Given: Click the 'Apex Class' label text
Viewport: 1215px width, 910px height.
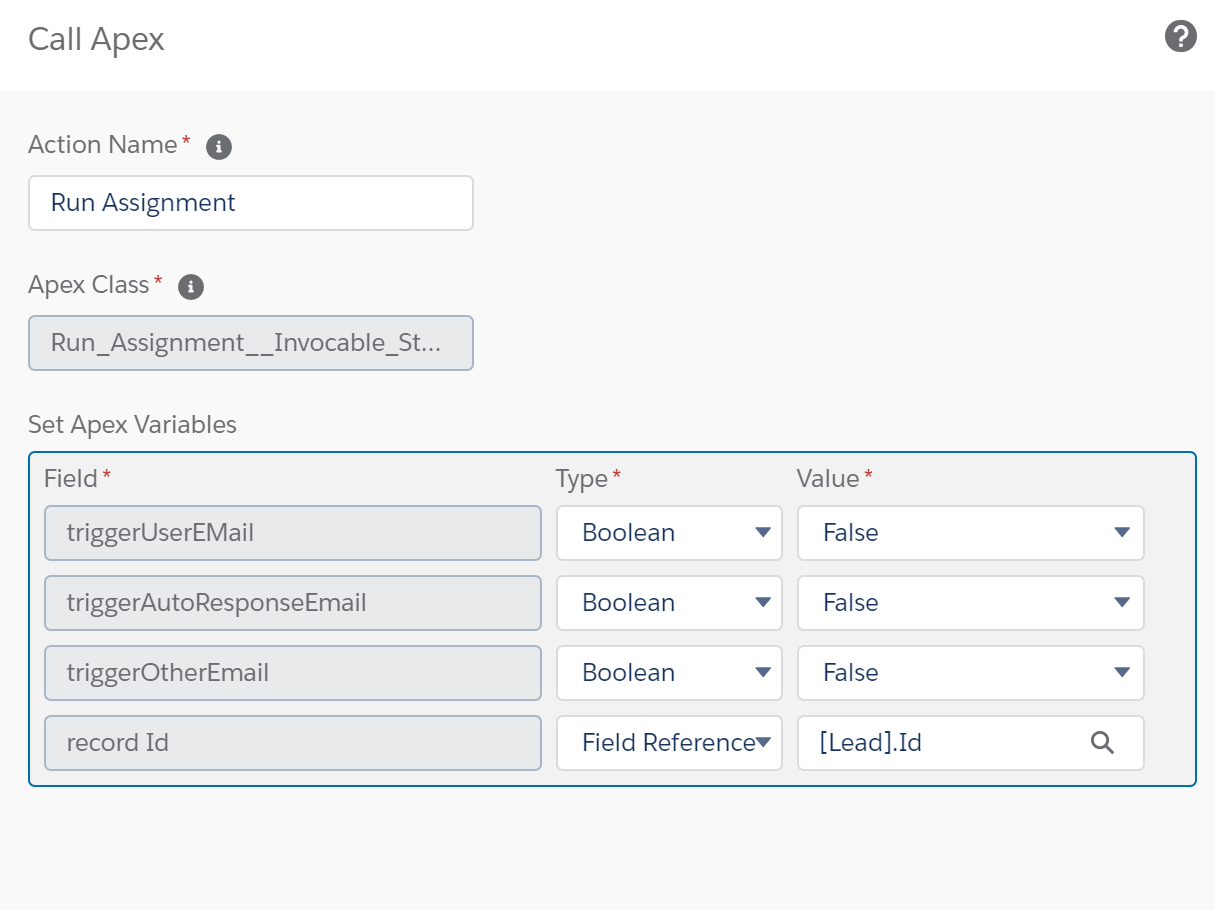Looking at the screenshot, I should pyautogui.click(x=89, y=285).
